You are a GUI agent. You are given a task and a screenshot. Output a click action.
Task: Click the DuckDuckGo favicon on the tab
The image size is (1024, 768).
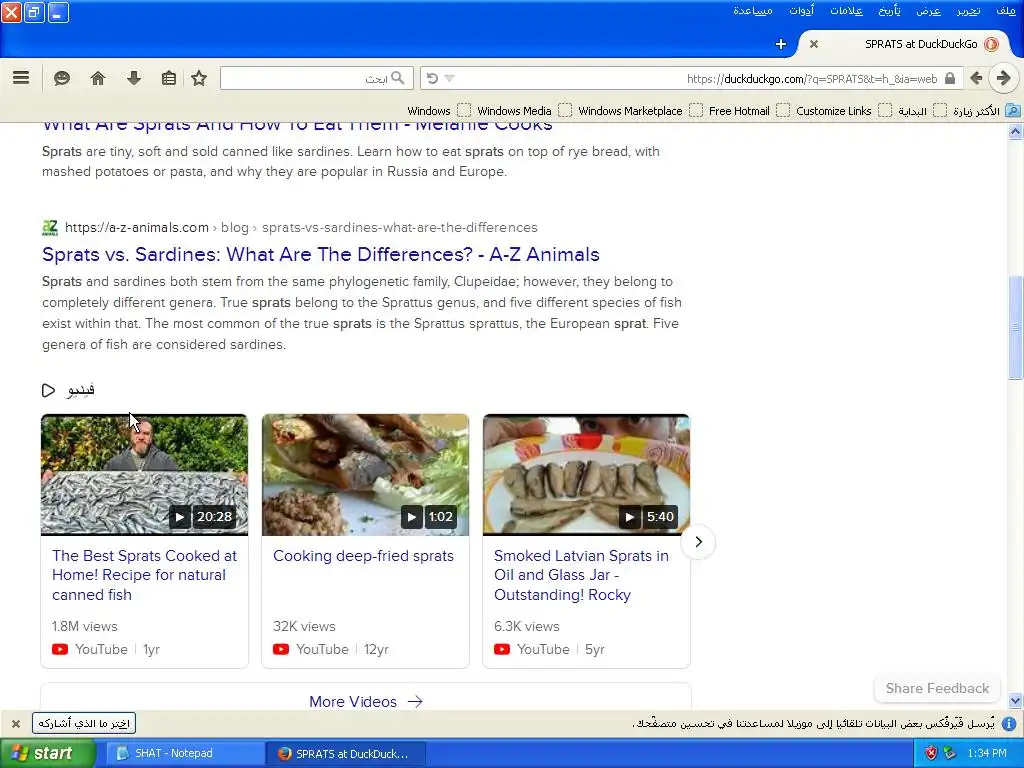click(x=991, y=44)
